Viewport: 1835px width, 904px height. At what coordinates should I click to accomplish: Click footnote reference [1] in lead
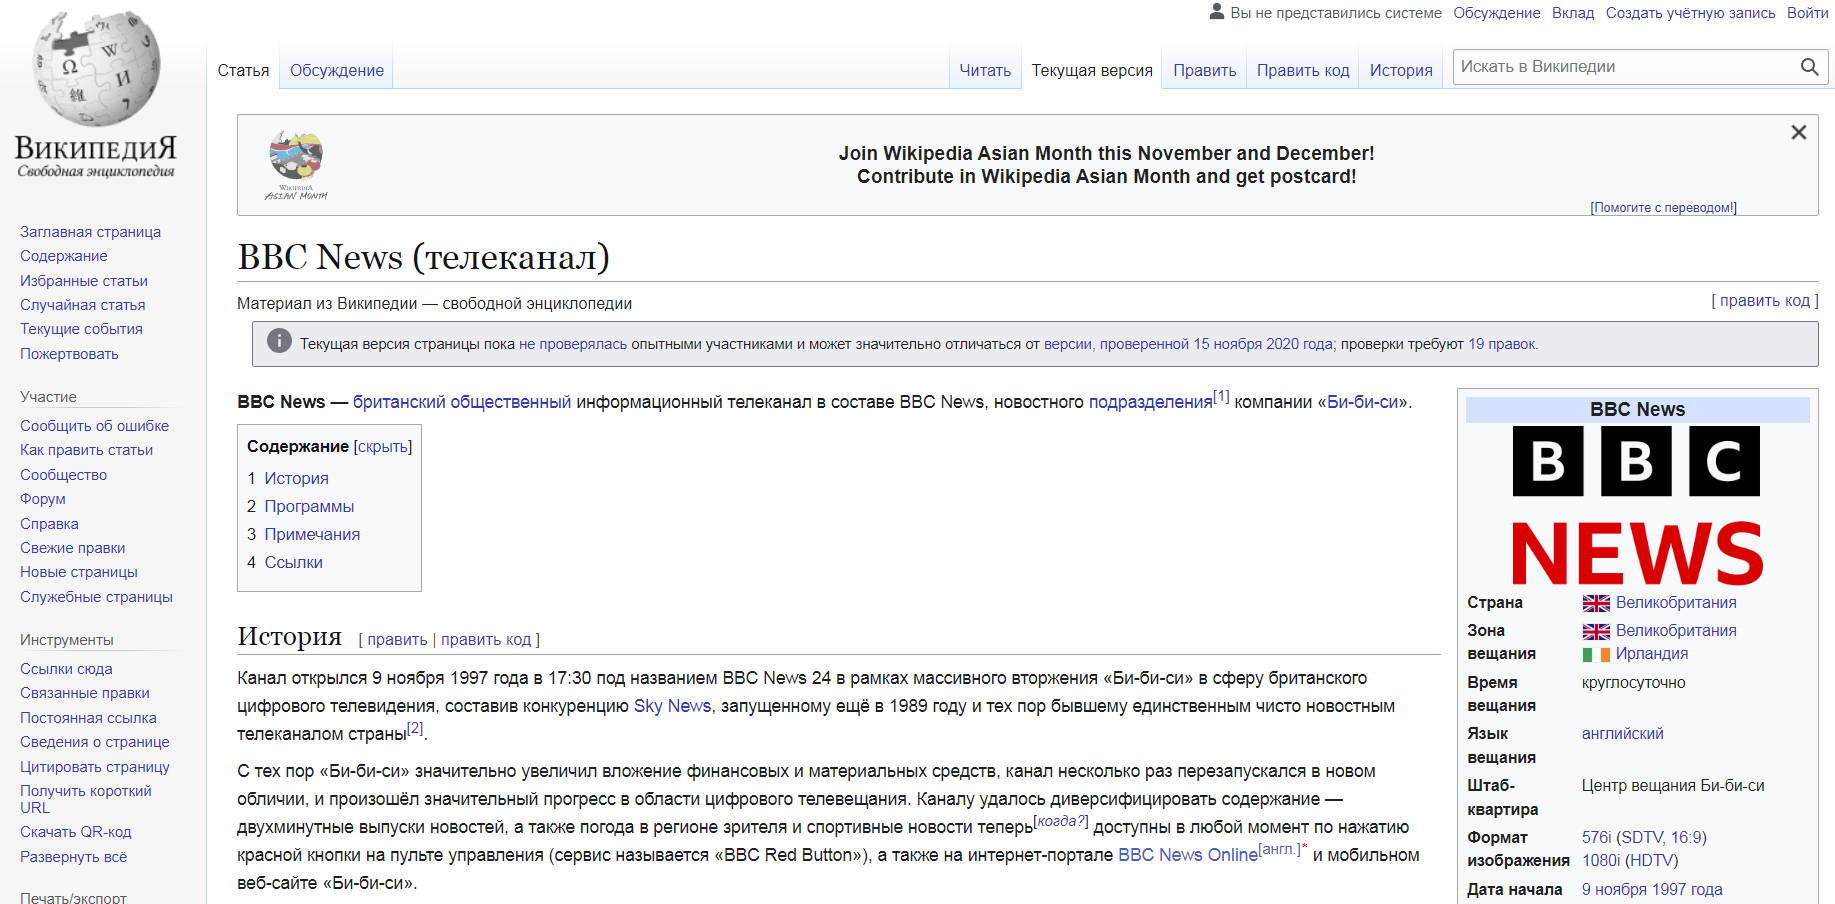[1221, 397]
